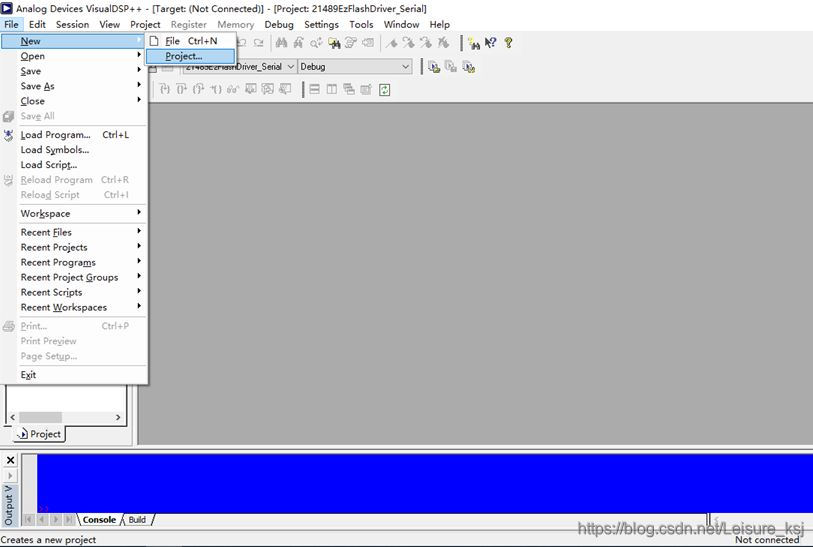The width and height of the screenshot is (813, 547).
Task: Open the Settings menu
Action: point(321,24)
